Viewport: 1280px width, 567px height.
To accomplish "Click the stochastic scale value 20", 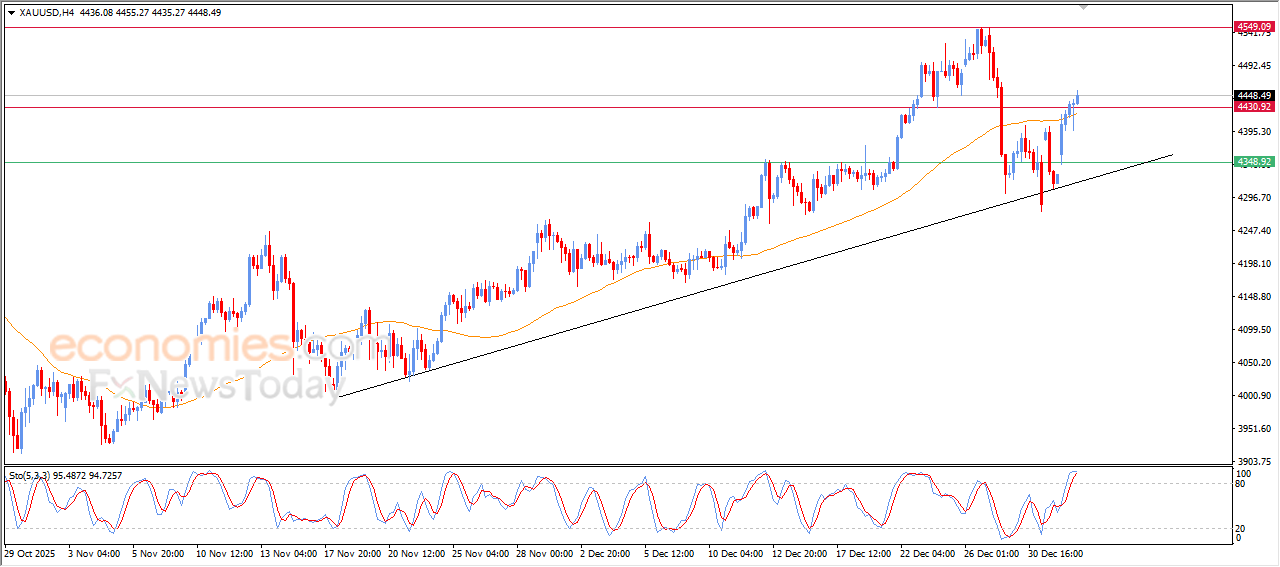I will pyautogui.click(x=1242, y=528).
